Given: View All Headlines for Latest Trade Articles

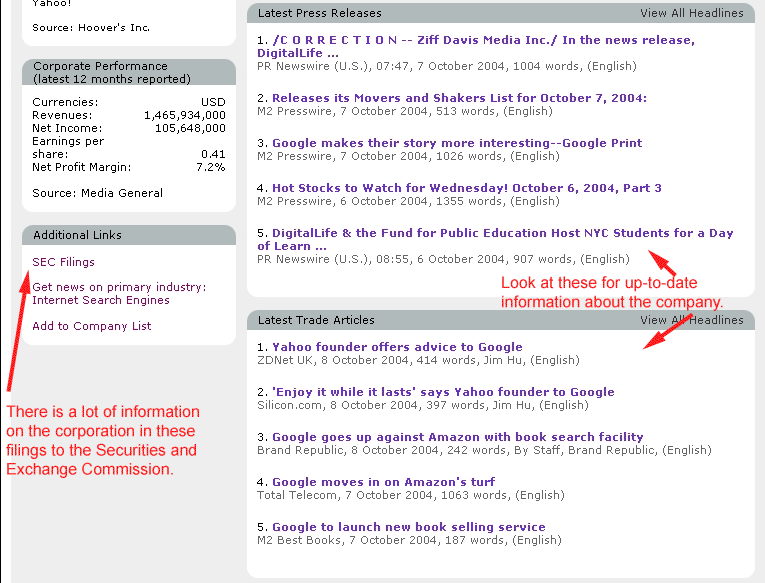Looking at the screenshot, I should click(x=691, y=320).
